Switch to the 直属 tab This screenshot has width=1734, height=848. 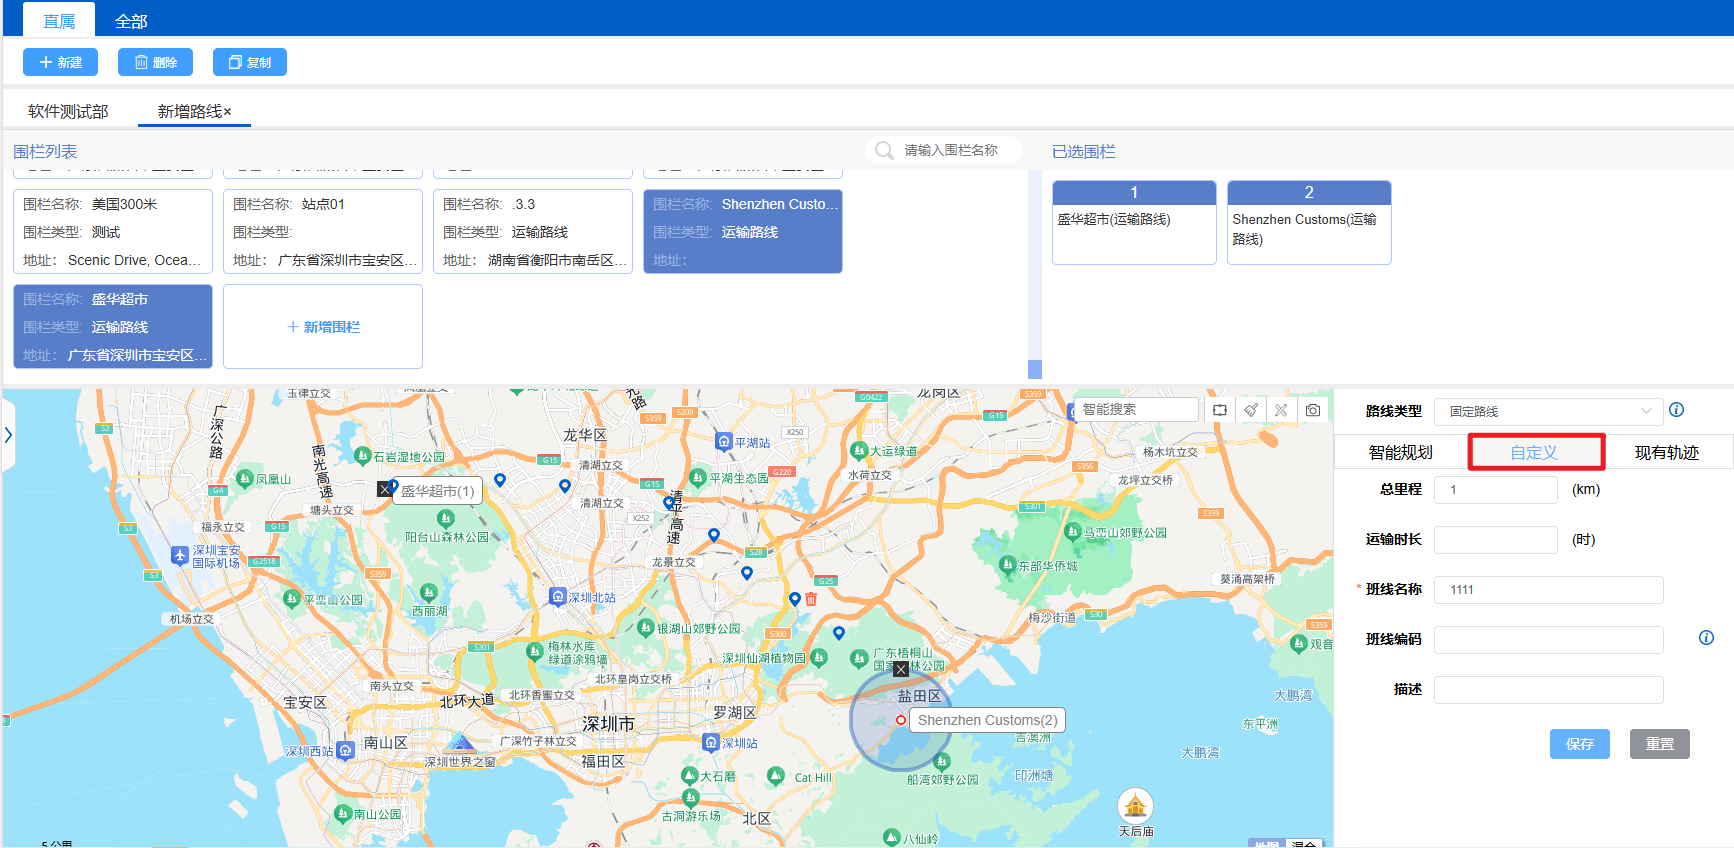pos(59,21)
